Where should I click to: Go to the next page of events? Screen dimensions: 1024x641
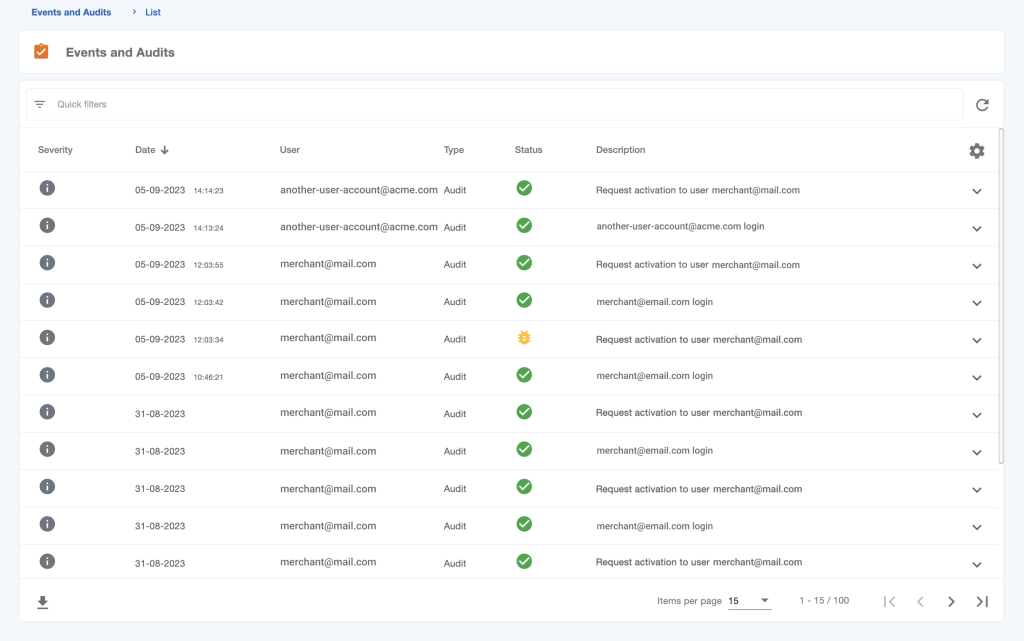point(951,601)
